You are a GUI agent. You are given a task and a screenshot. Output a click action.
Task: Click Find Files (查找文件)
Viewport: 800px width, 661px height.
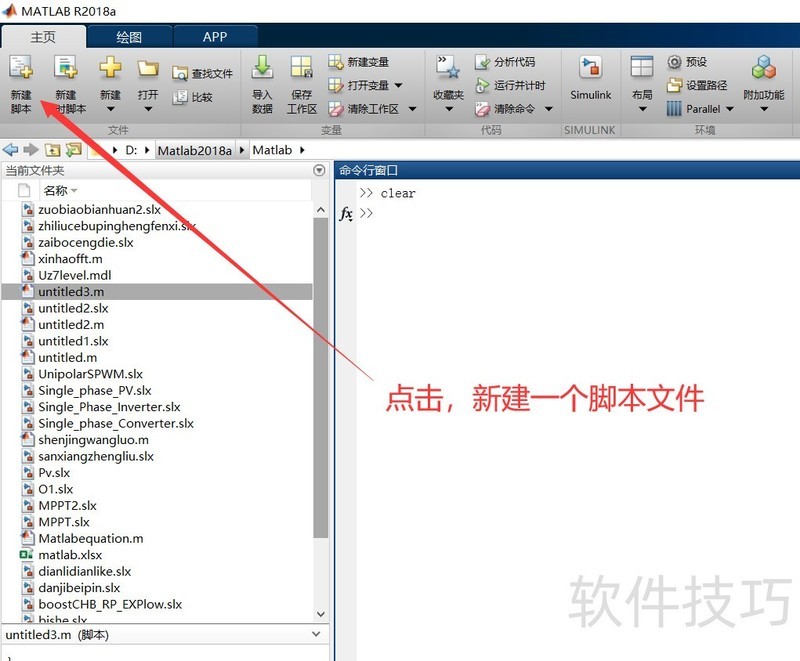[x=202, y=73]
